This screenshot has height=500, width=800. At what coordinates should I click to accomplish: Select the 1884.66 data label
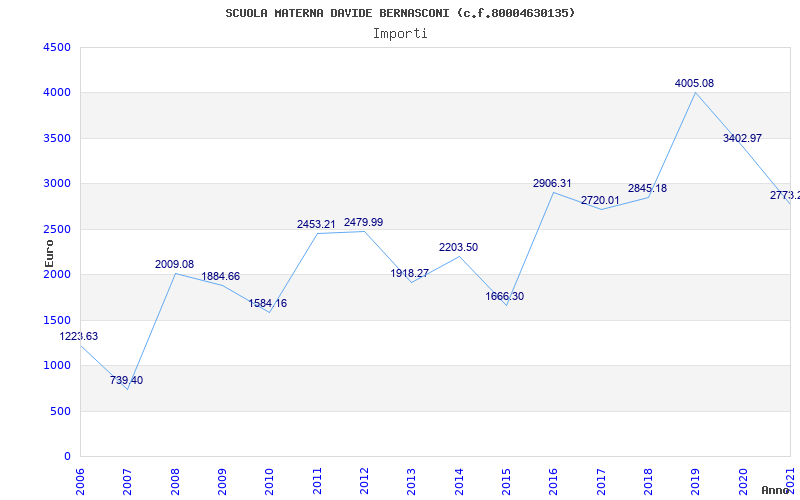coord(220,277)
